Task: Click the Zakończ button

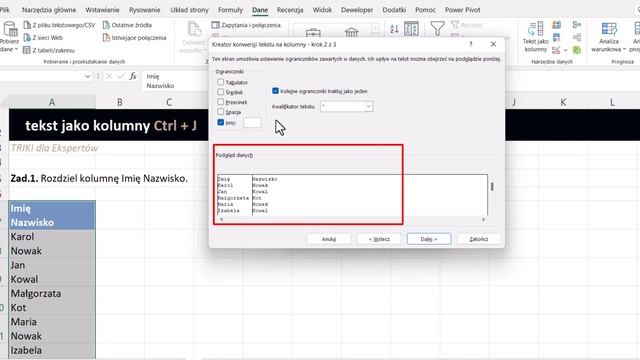Action: pyautogui.click(x=479, y=239)
